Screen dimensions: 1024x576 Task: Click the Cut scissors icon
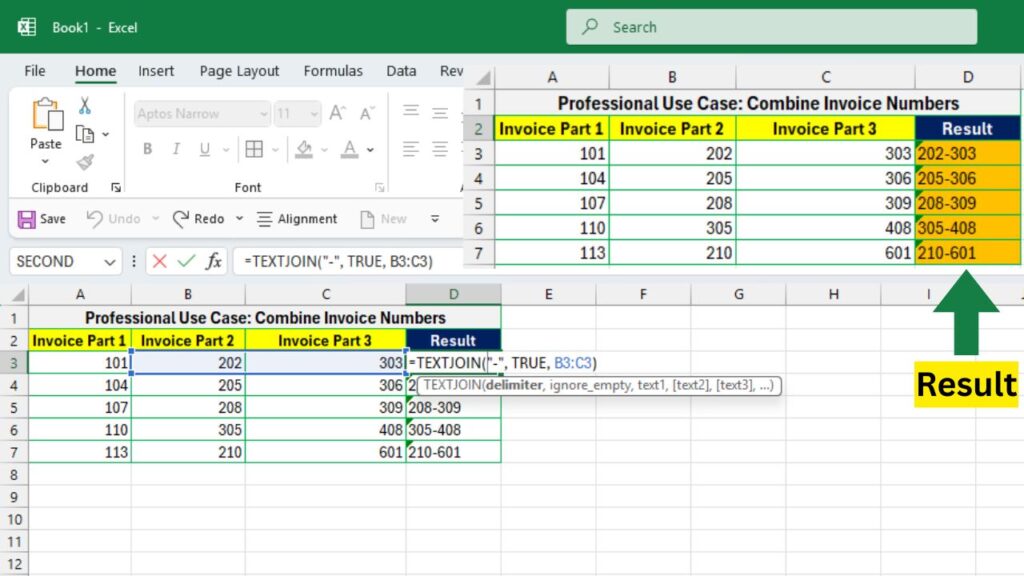[x=85, y=106]
